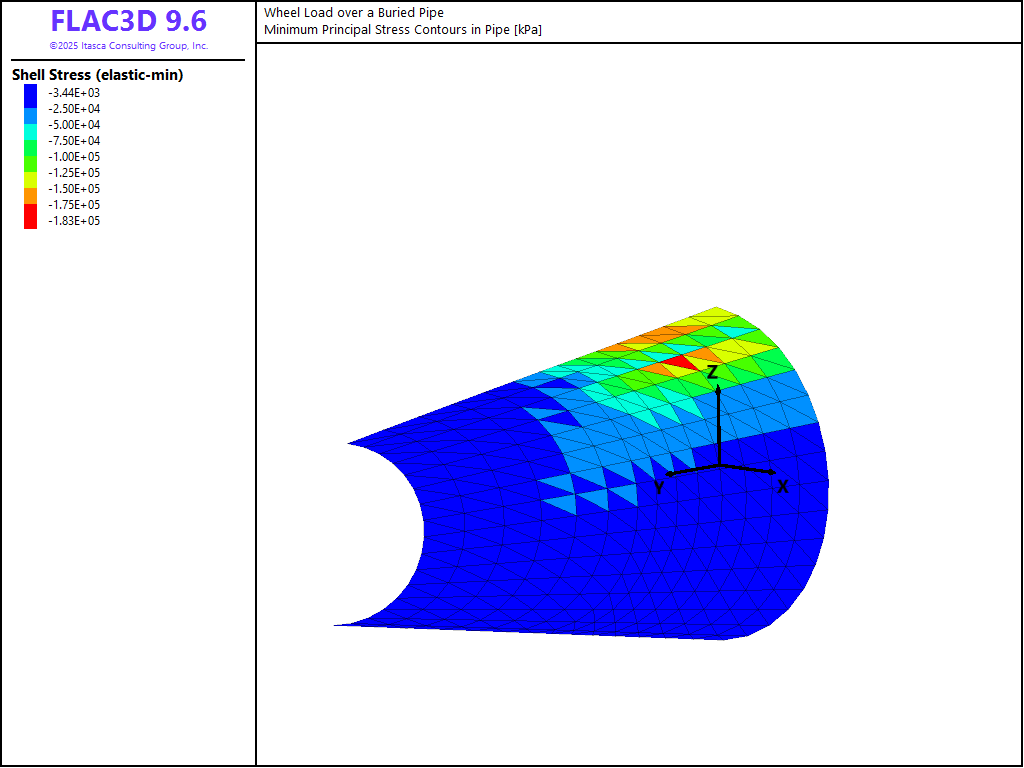Click the X axis label on the triad
The height and width of the screenshot is (768, 1024).
pos(783,487)
